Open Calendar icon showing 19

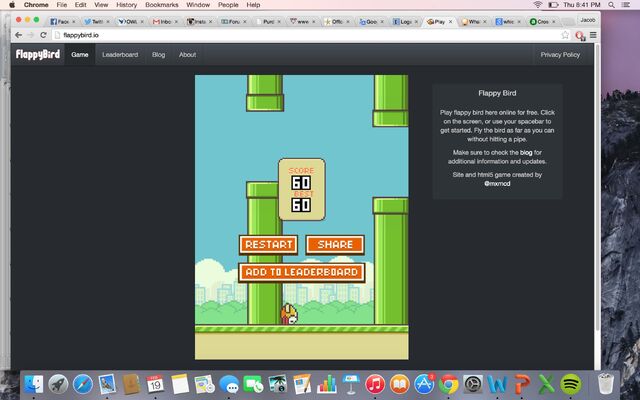tap(155, 384)
